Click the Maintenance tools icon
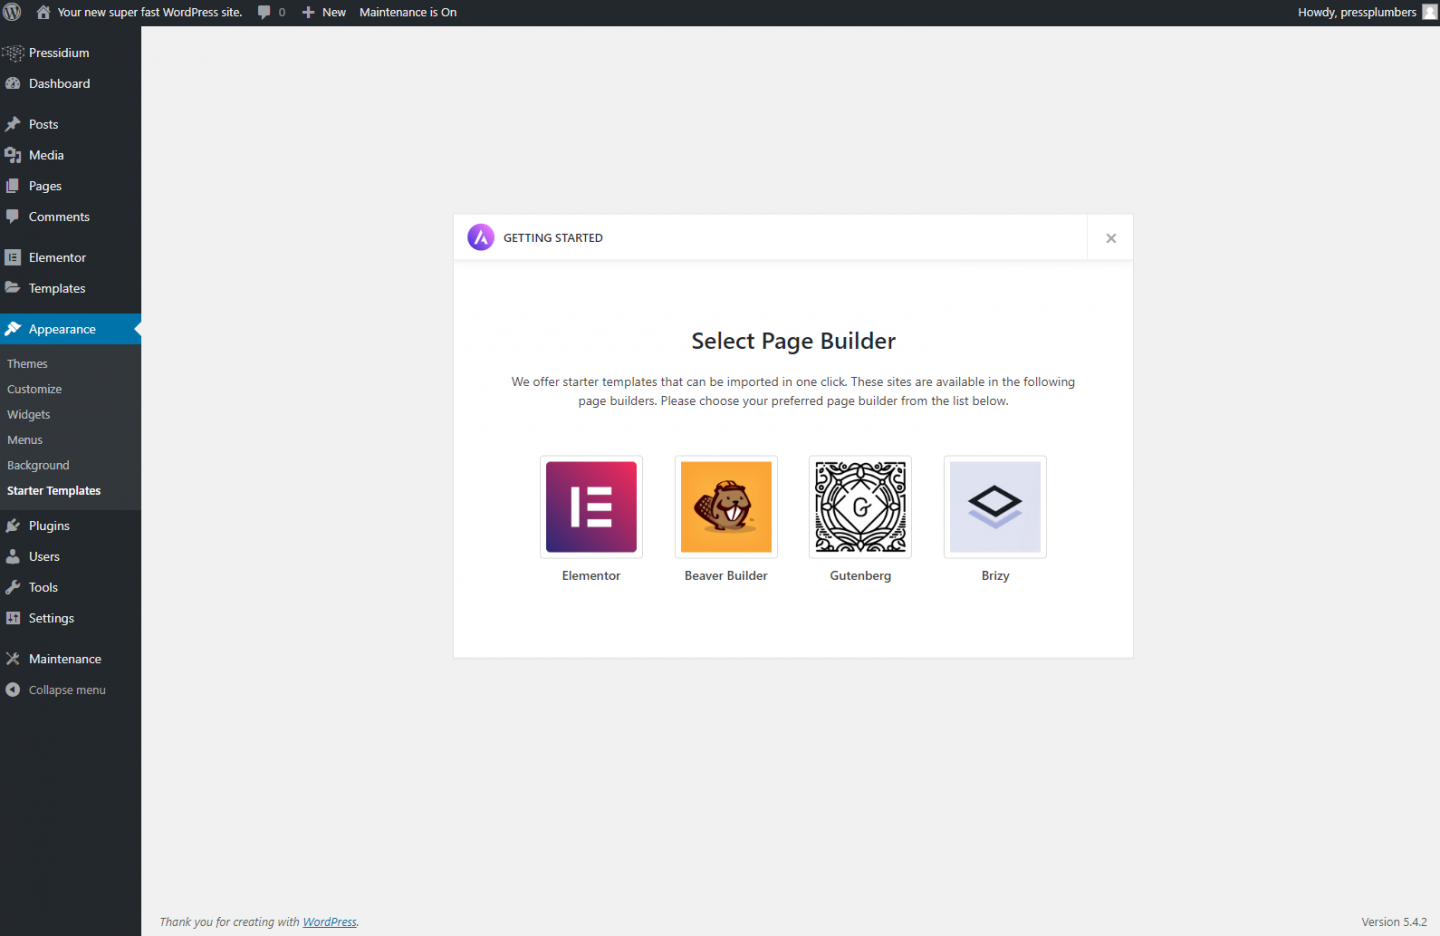Viewport: 1440px width, 936px height. pos(13,659)
